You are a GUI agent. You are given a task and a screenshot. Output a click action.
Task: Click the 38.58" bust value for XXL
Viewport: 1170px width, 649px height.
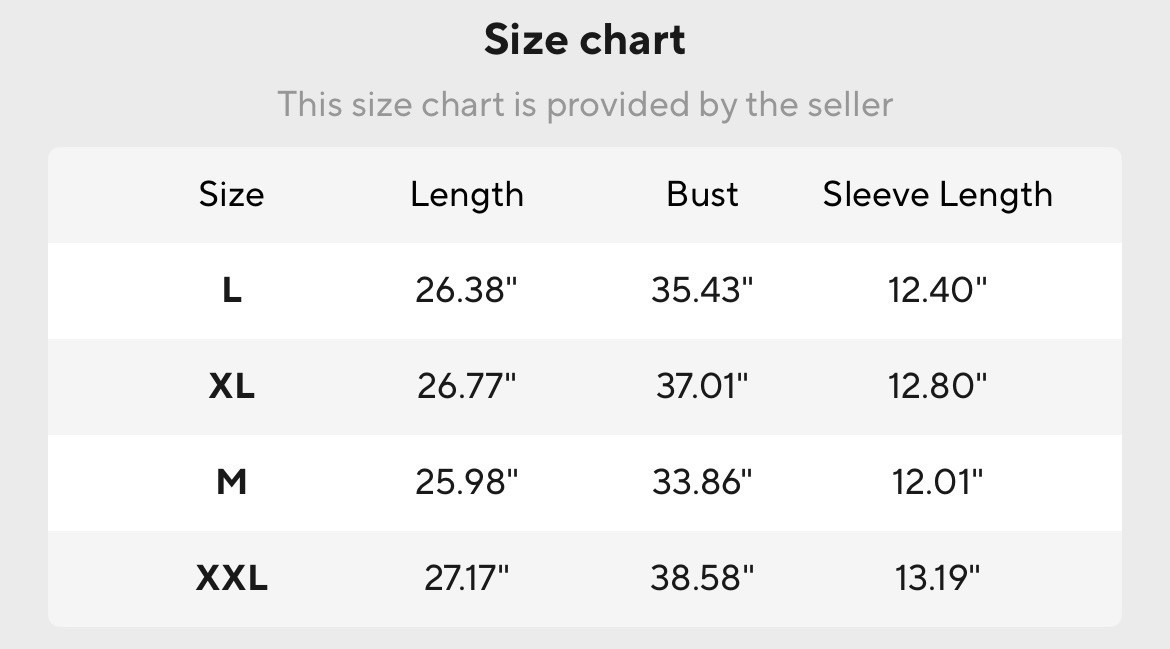click(x=702, y=578)
